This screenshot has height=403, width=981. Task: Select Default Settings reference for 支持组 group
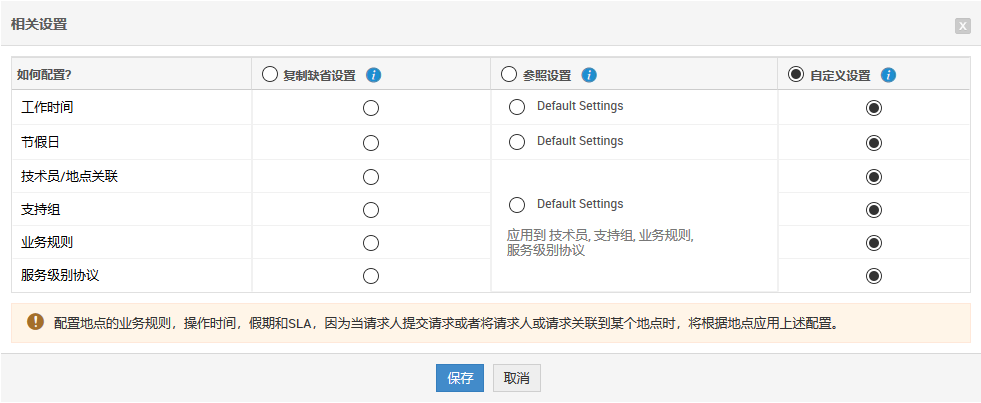pos(517,205)
